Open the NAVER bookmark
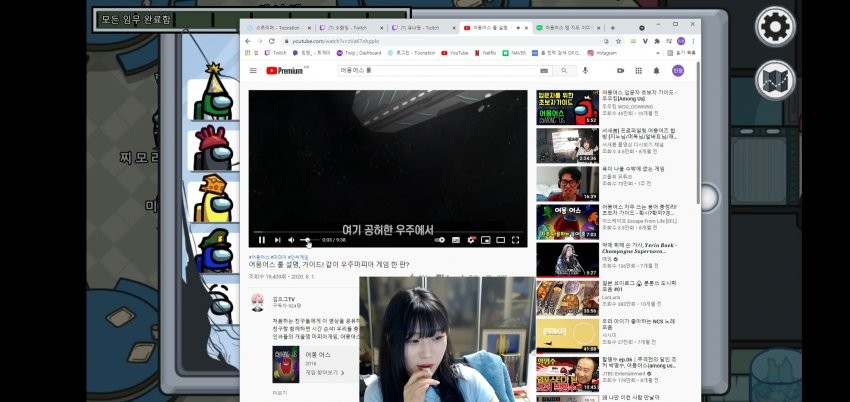 (x=514, y=53)
